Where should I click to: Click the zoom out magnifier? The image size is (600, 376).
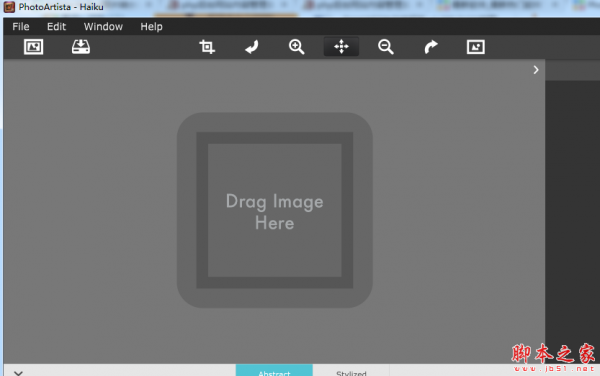tap(386, 47)
